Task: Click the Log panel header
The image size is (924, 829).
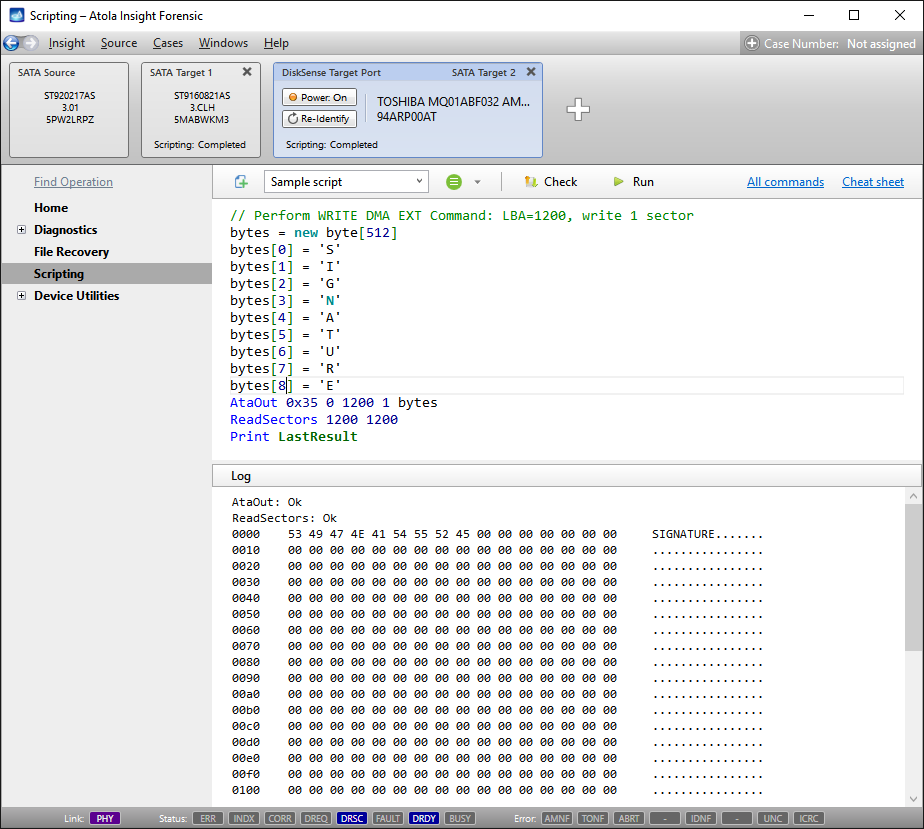Action: 566,475
